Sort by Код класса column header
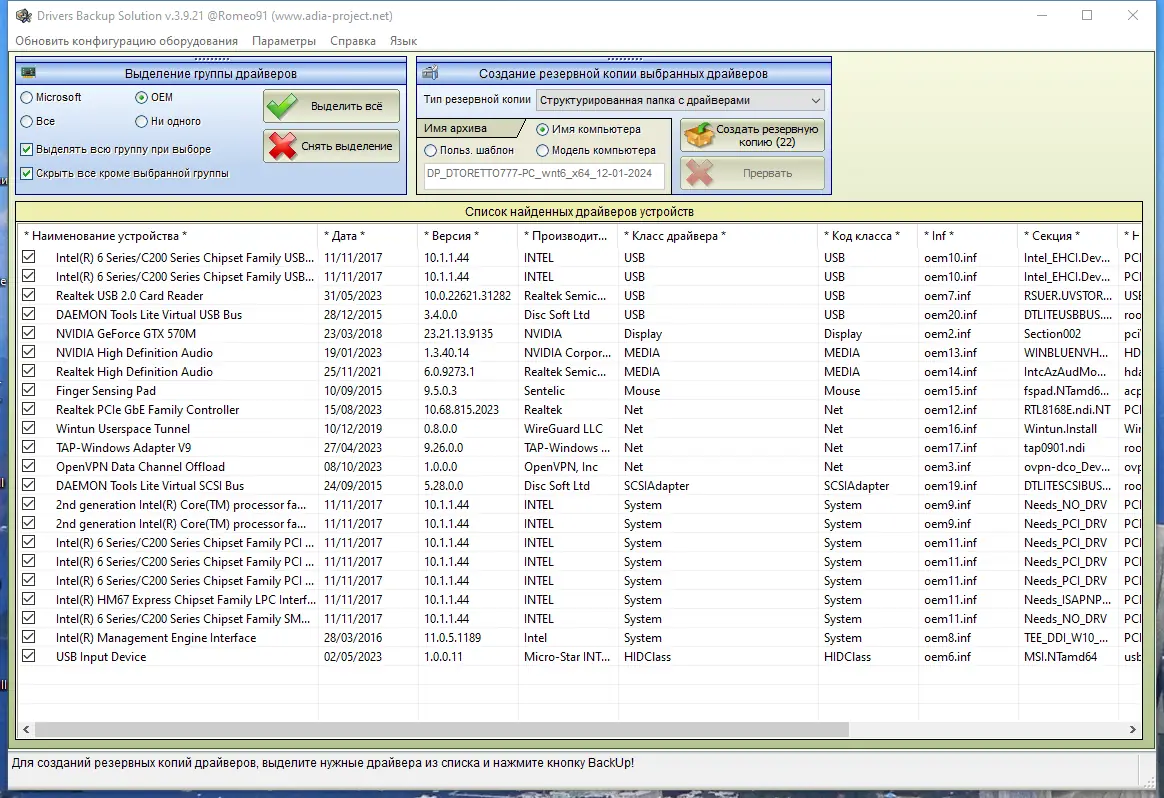The height and width of the screenshot is (798, 1164). click(868, 236)
